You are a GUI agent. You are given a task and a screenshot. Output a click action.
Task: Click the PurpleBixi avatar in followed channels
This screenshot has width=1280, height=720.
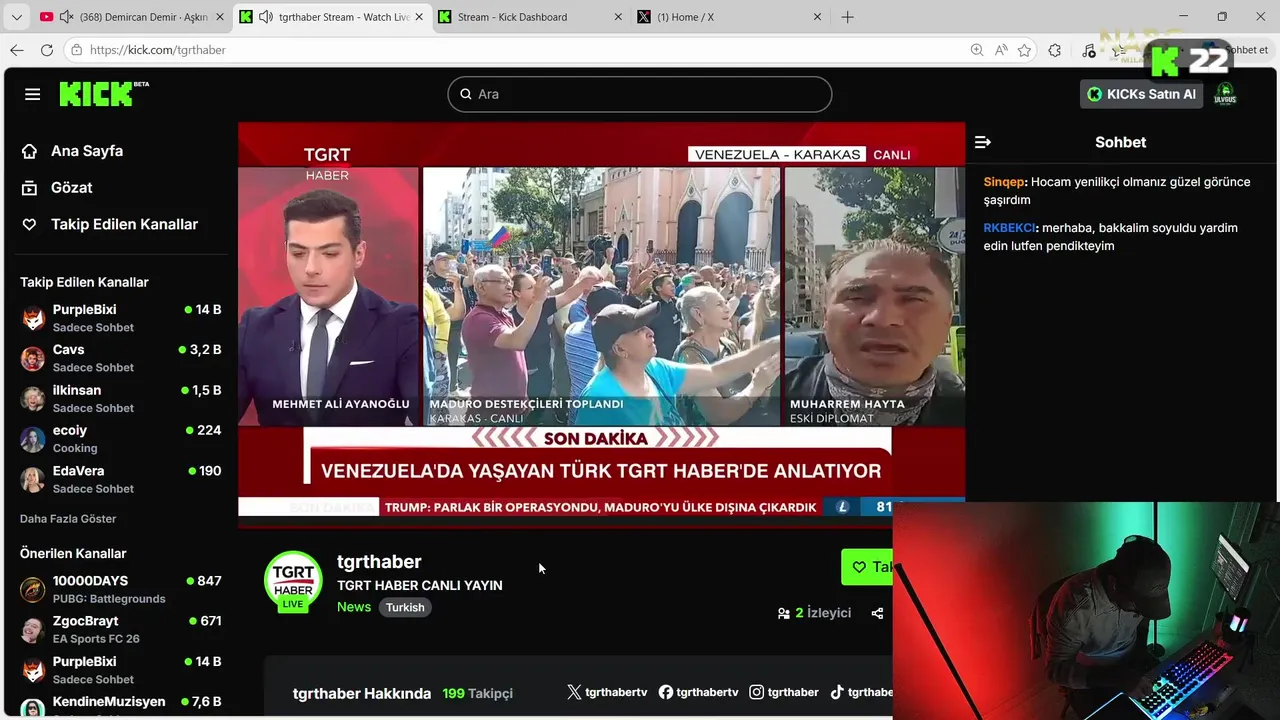click(x=33, y=318)
